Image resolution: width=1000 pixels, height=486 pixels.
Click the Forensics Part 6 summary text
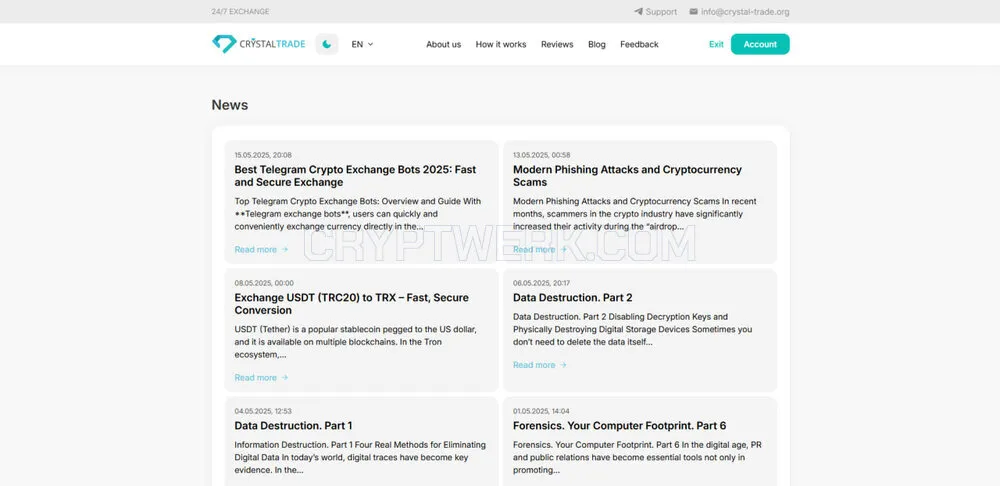(637, 457)
